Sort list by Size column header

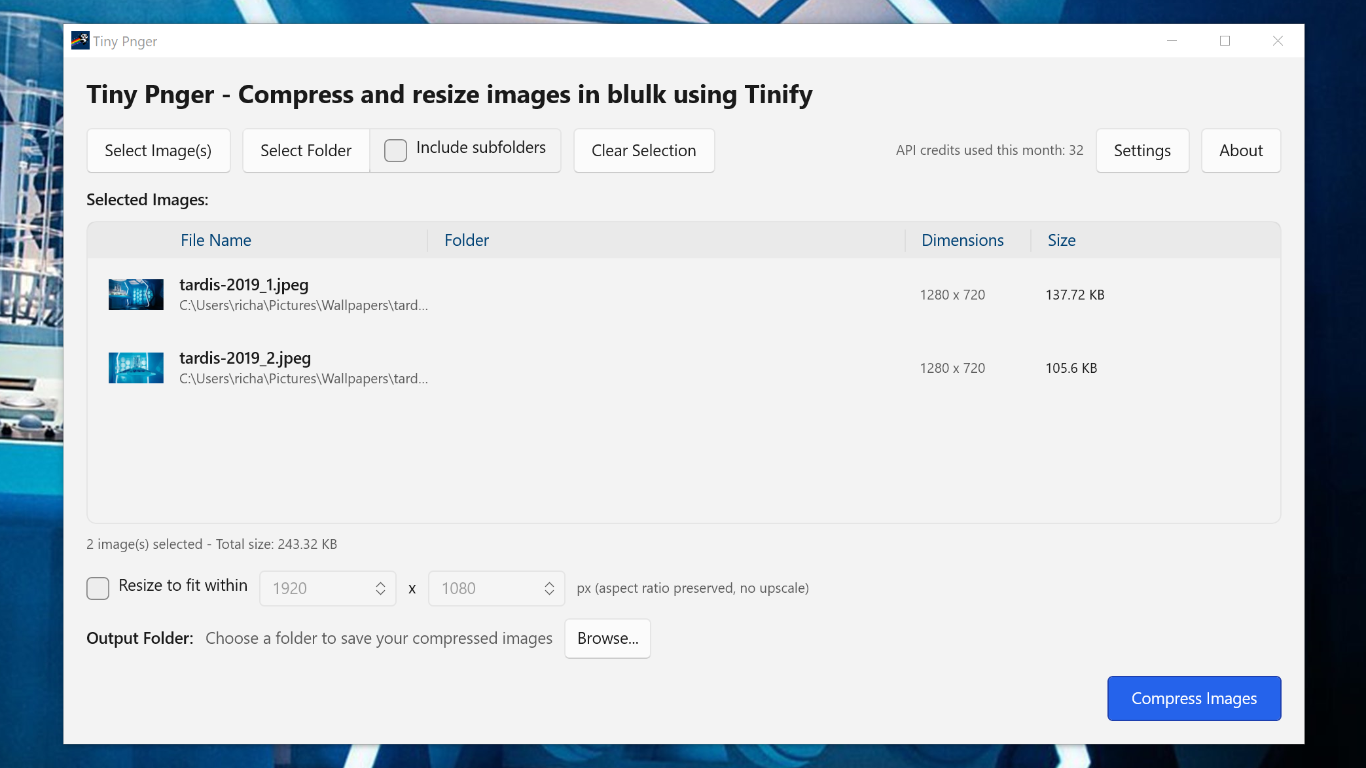pos(1062,240)
